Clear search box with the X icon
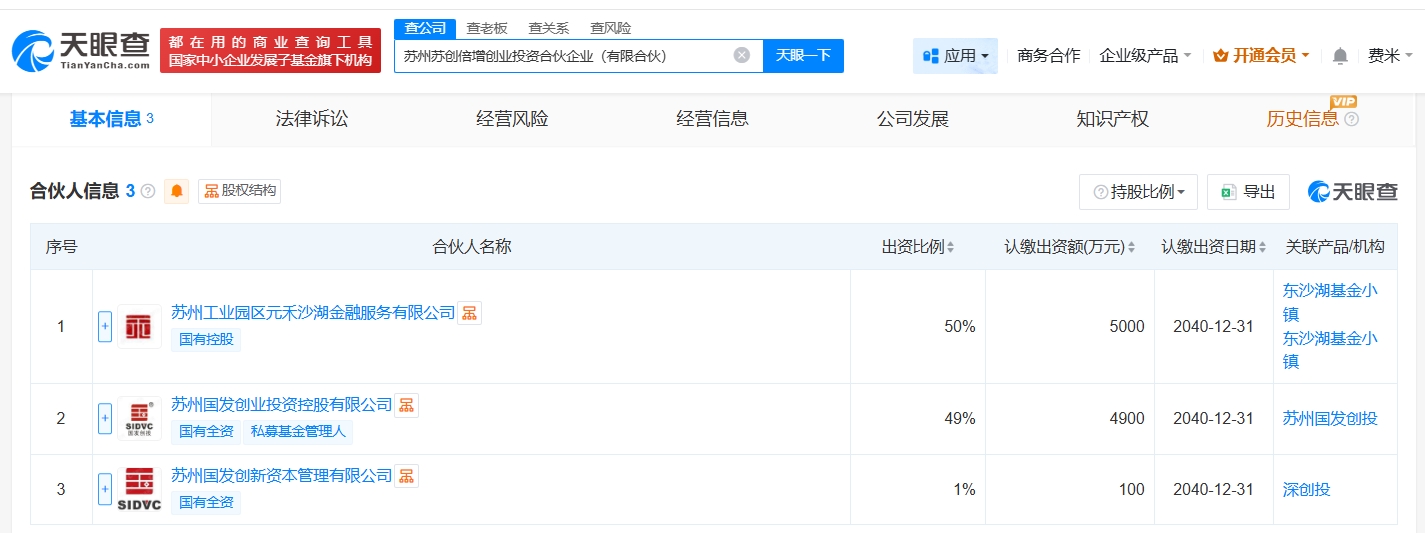 tap(741, 56)
